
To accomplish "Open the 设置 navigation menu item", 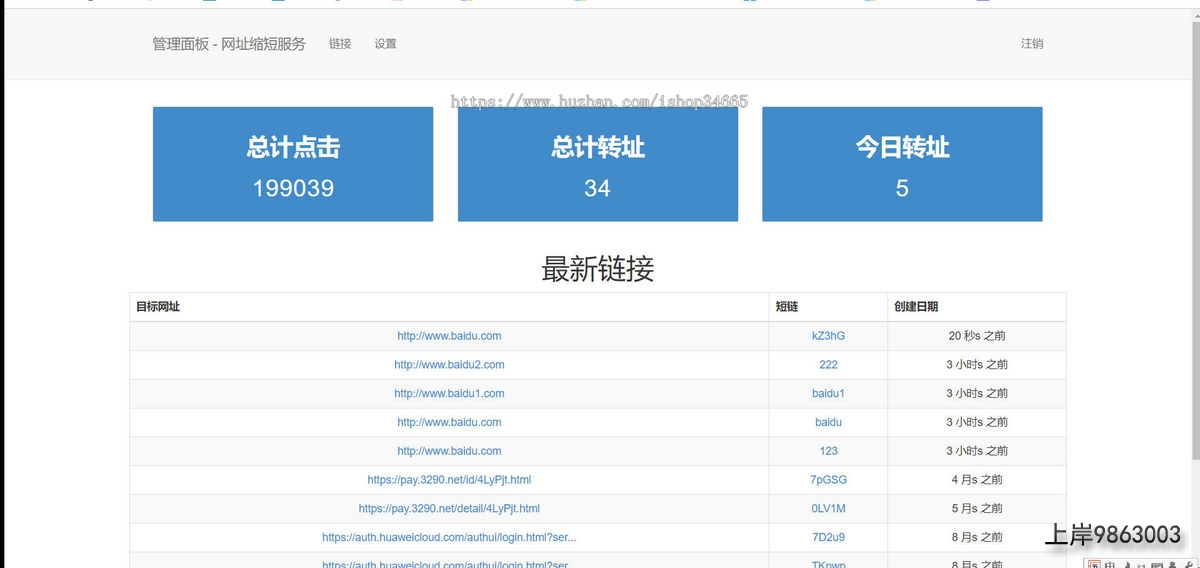I will (x=385, y=44).
